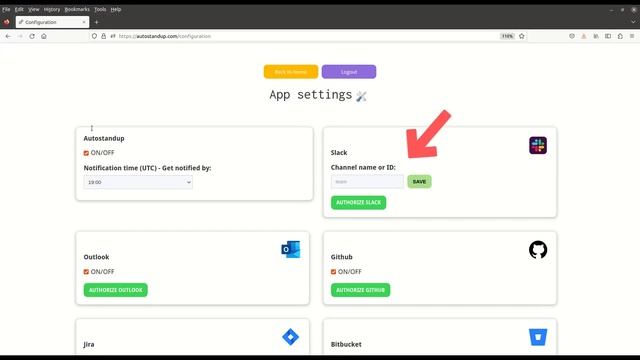Click the autostandup.com URL in address bar
This screenshot has height=360, width=640.
(x=165, y=36)
